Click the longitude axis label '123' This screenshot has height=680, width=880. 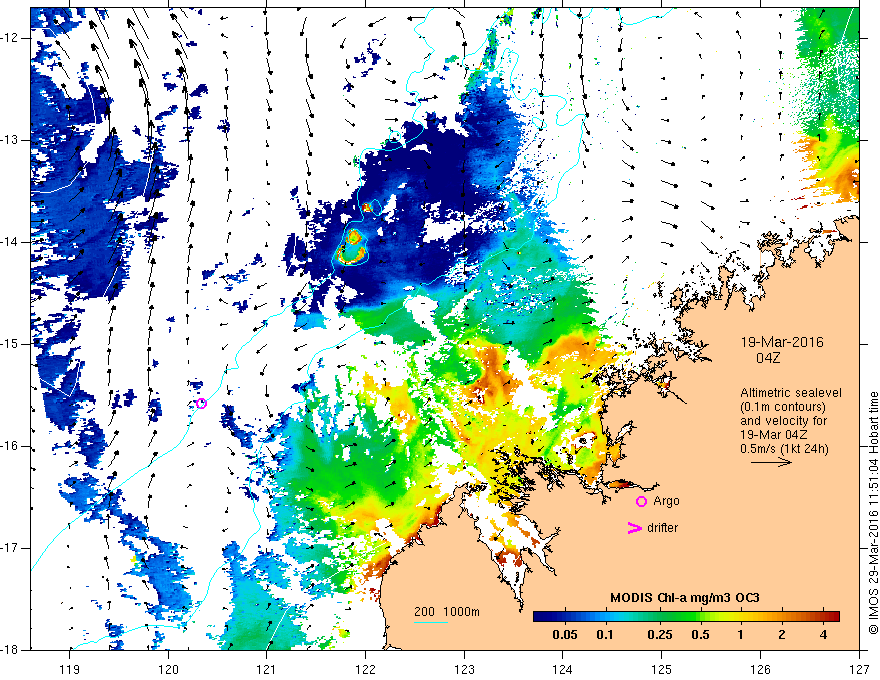coord(464,669)
